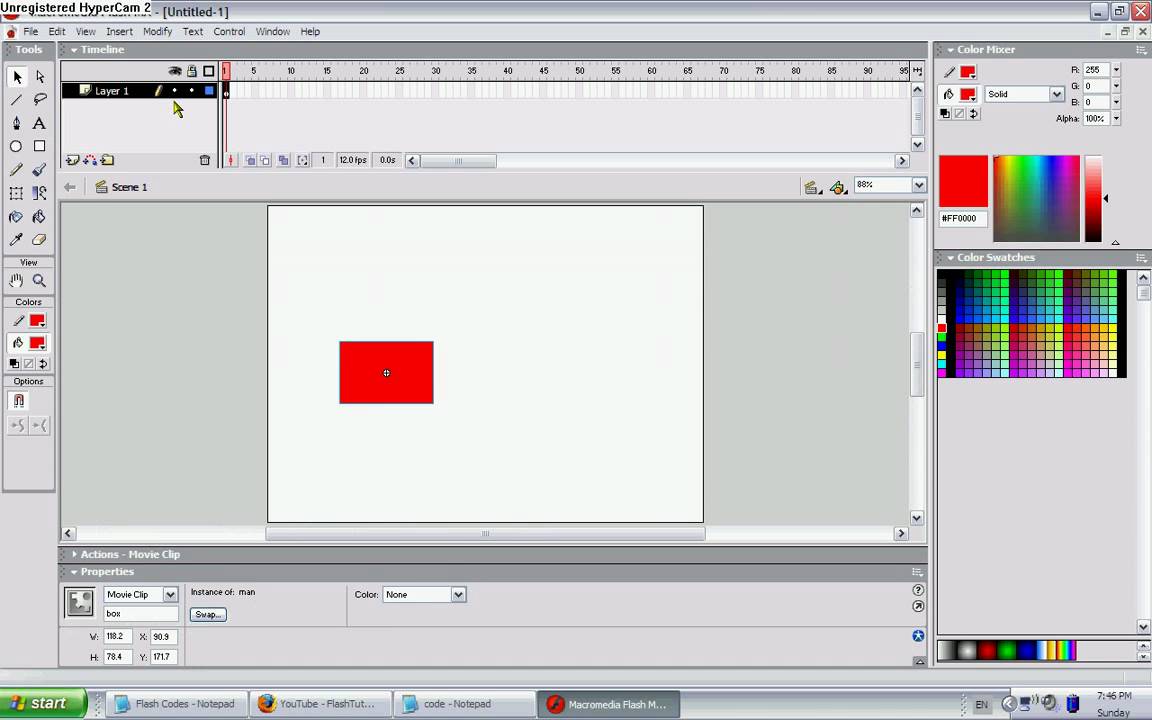
Task: Click the instance name field 'box'
Action: point(141,613)
